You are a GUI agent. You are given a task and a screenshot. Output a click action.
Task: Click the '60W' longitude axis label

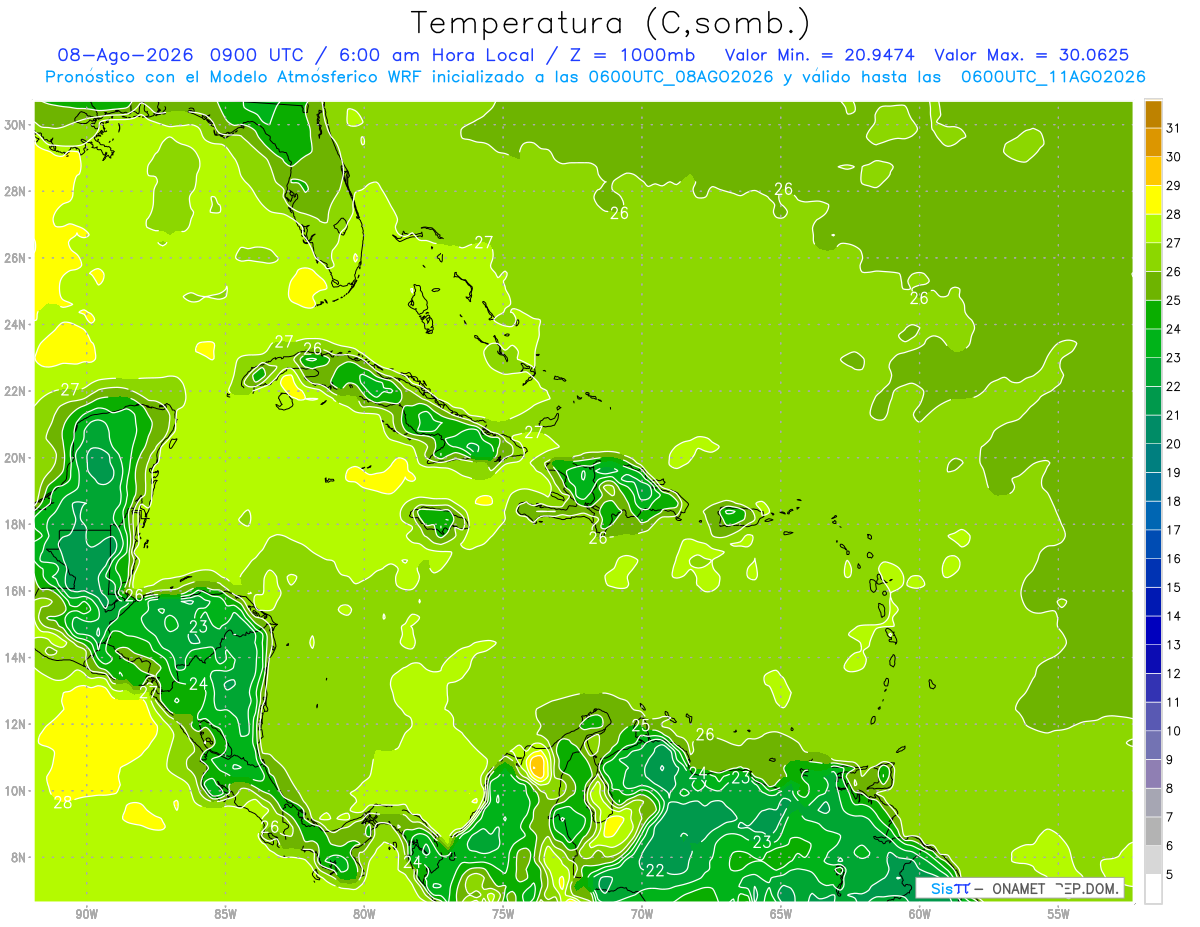pos(920,914)
